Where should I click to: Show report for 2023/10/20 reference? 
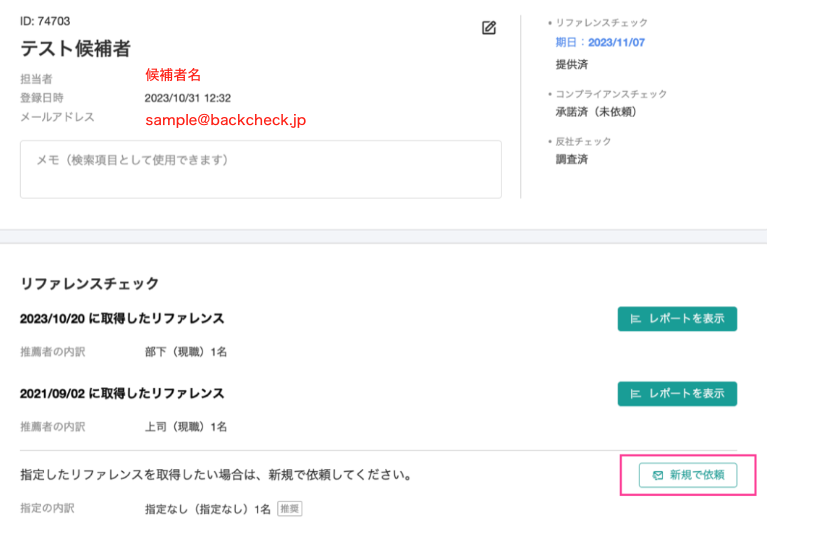(x=677, y=319)
